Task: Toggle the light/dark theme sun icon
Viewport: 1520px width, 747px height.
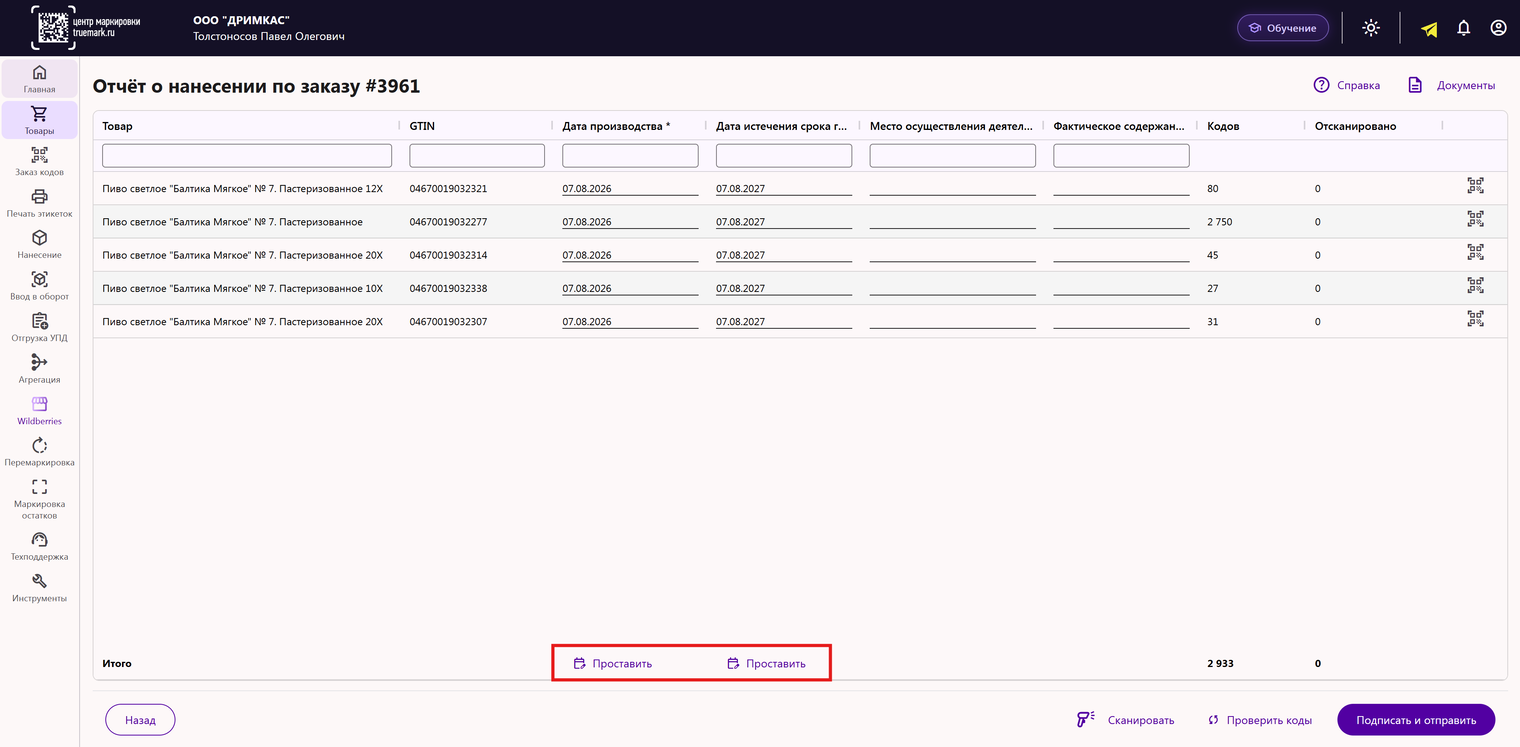Action: pyautogui.click(x=1371, y=28)
